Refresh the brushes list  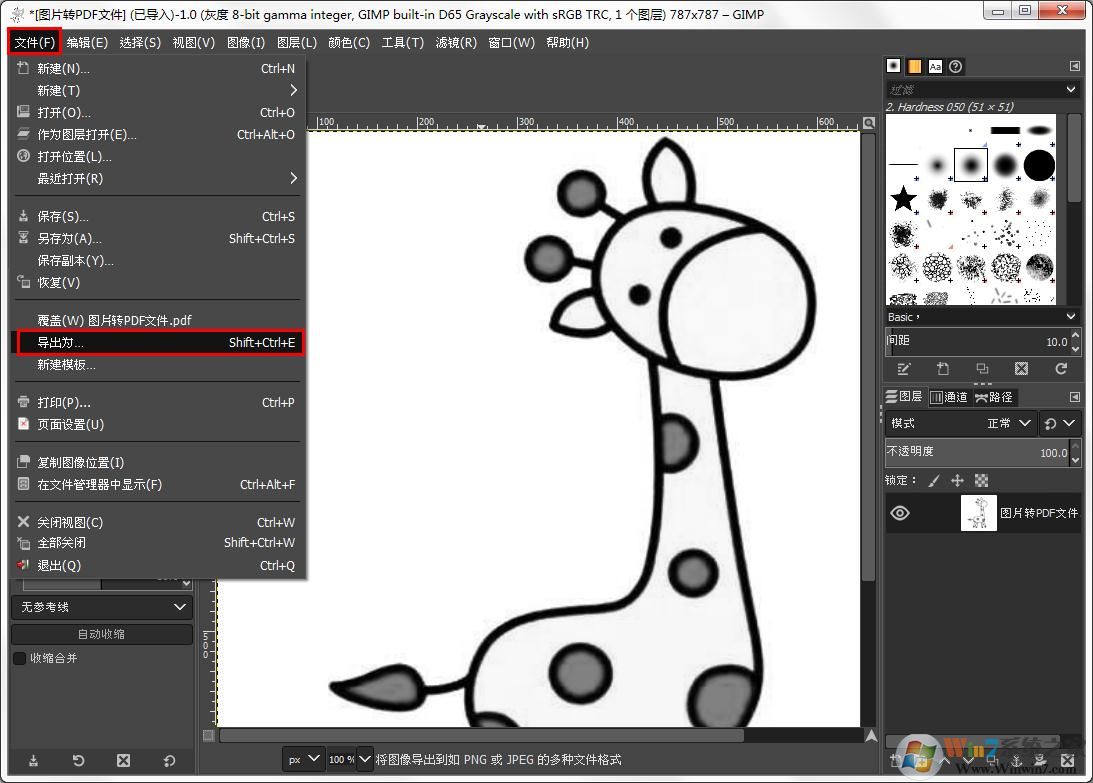[1060, 369]
